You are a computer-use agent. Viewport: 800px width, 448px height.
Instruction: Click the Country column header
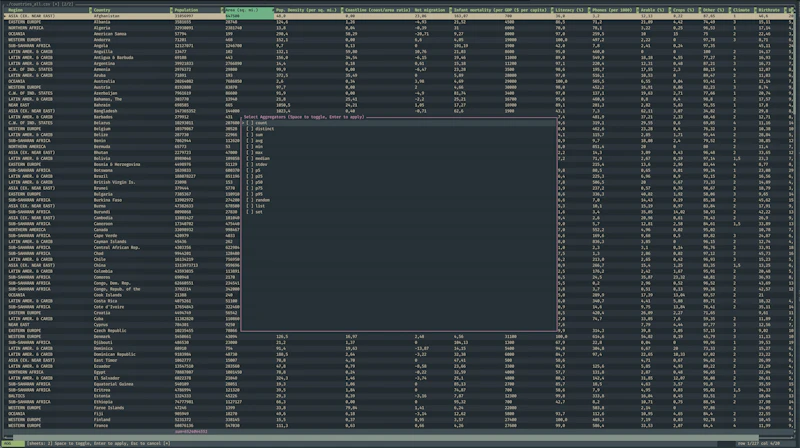point(102,10)
